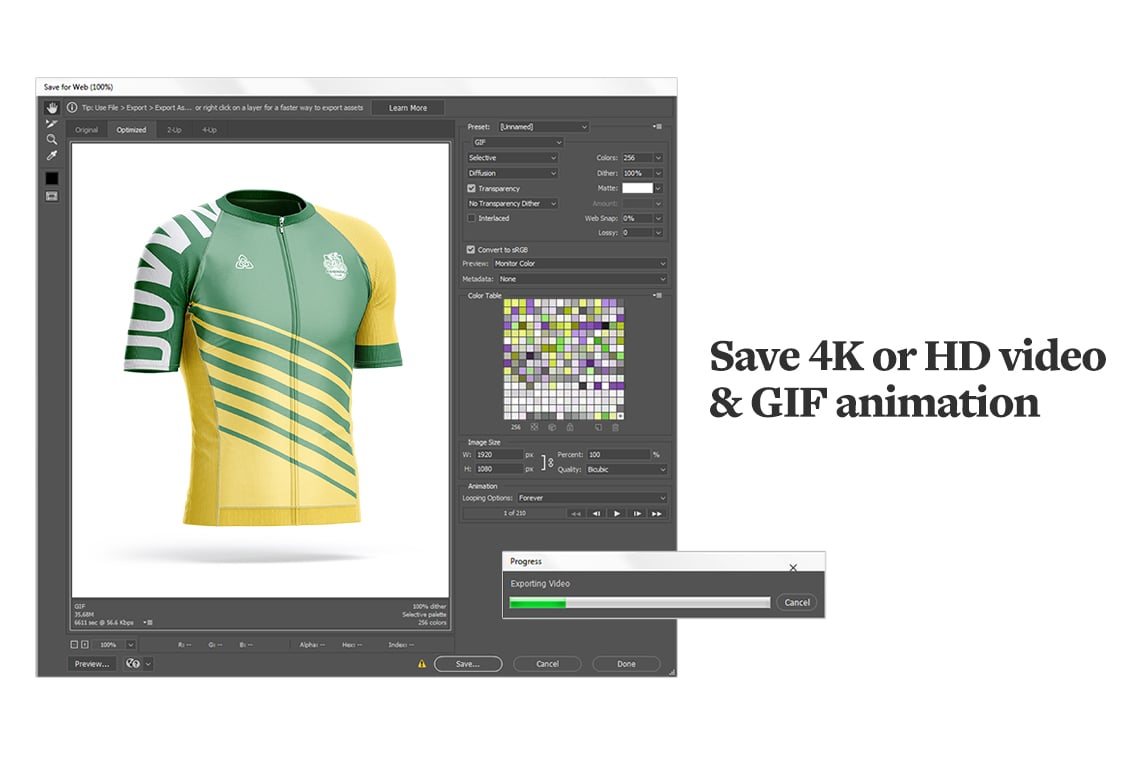Screen dimensions: 1138x759
Task: Uncheck Convert to sRGB
Action: (470, 249)
